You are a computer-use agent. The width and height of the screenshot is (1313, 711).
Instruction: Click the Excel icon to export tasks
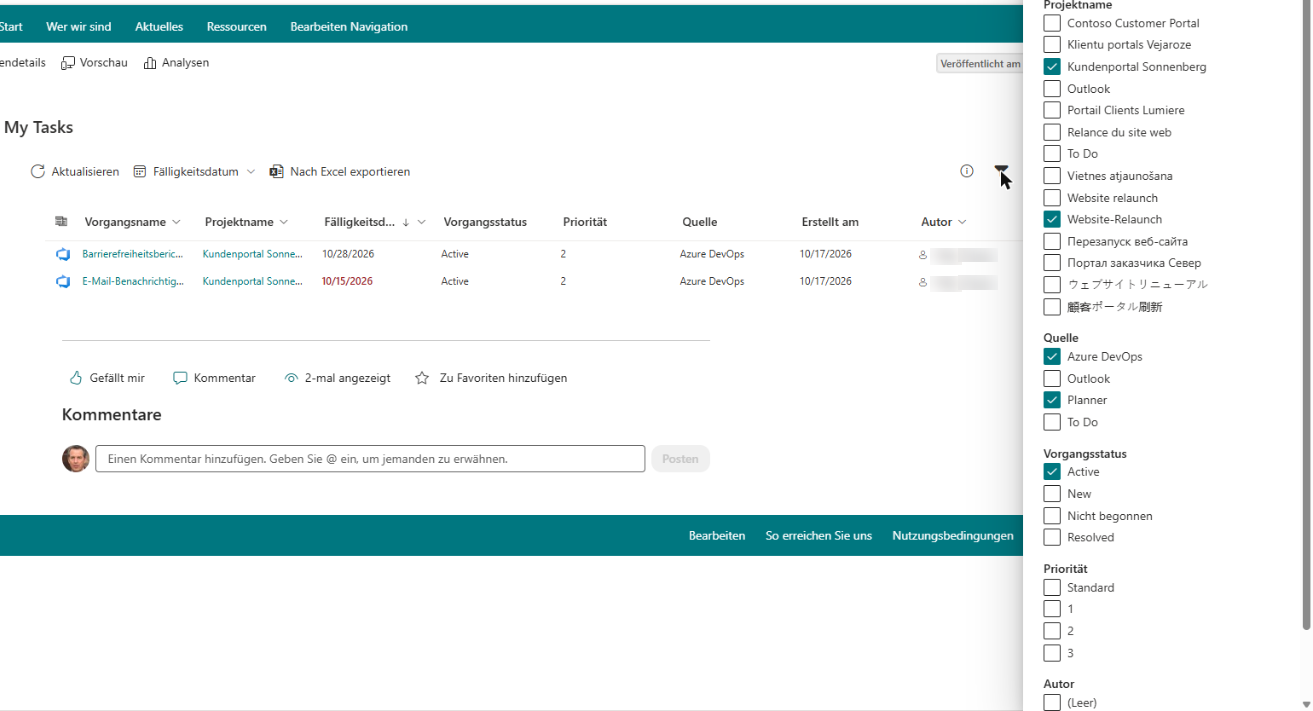pos(277,172)
